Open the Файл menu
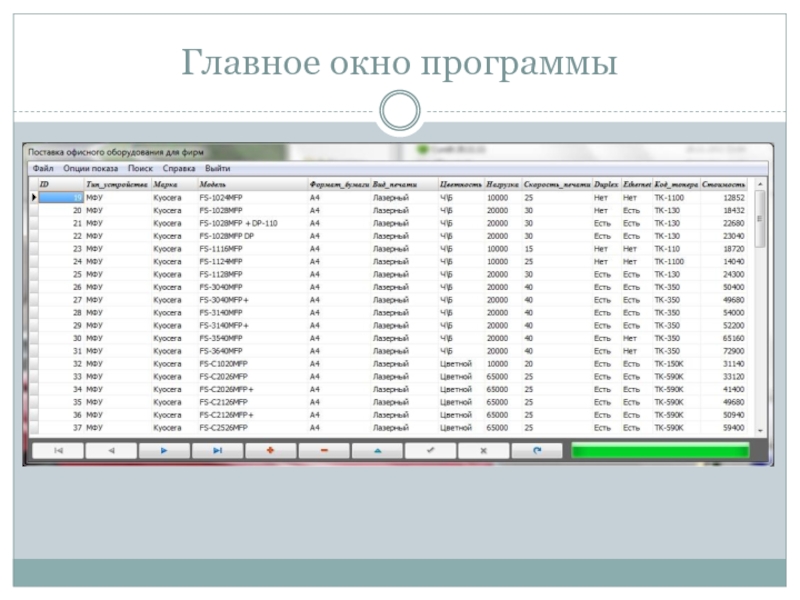The image size is (800, 600). [43, 169]
